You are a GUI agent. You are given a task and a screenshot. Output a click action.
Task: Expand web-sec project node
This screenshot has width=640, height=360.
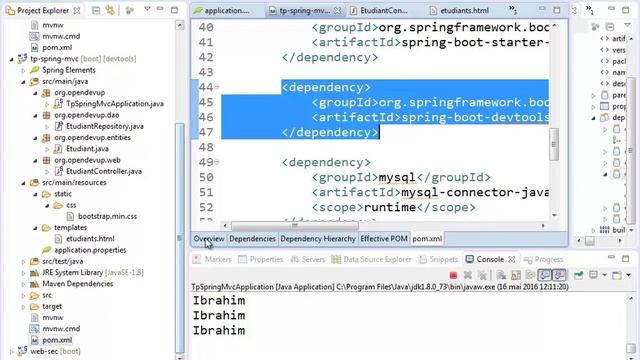(x=11, y=352)
